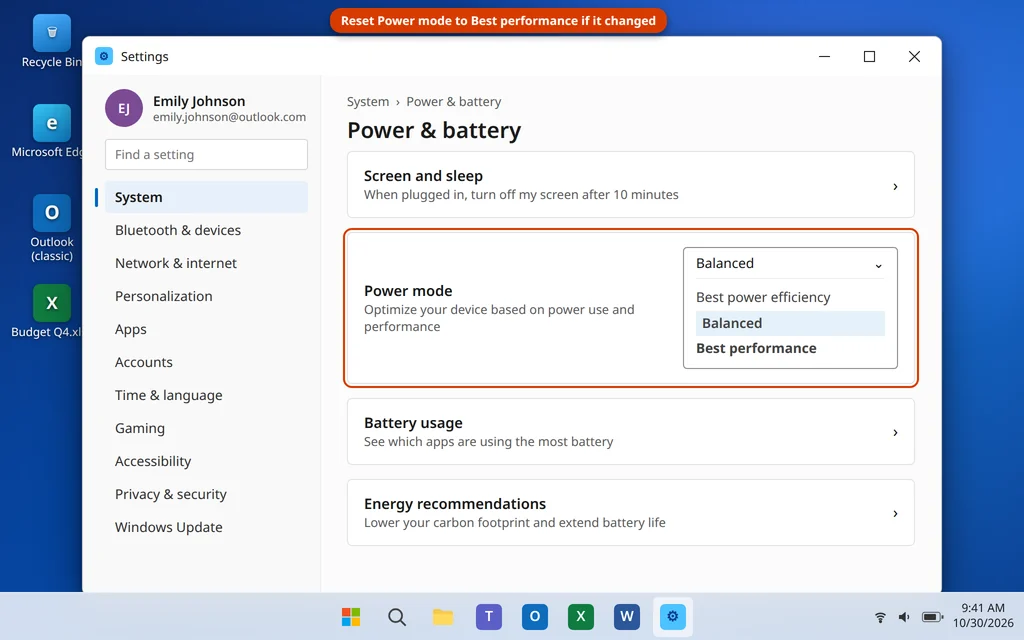Click the Settings icon in the taskbar
Viewport: 1024px width, 640px height.
coord(673,616)
